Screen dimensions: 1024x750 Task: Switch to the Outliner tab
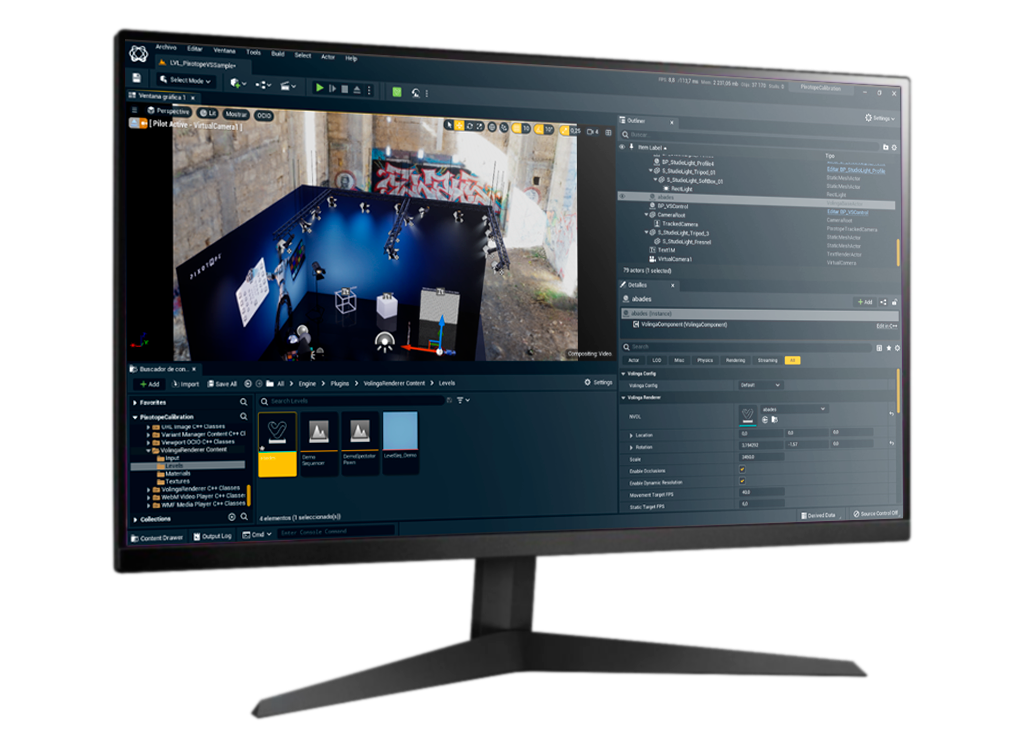point(637,121)
